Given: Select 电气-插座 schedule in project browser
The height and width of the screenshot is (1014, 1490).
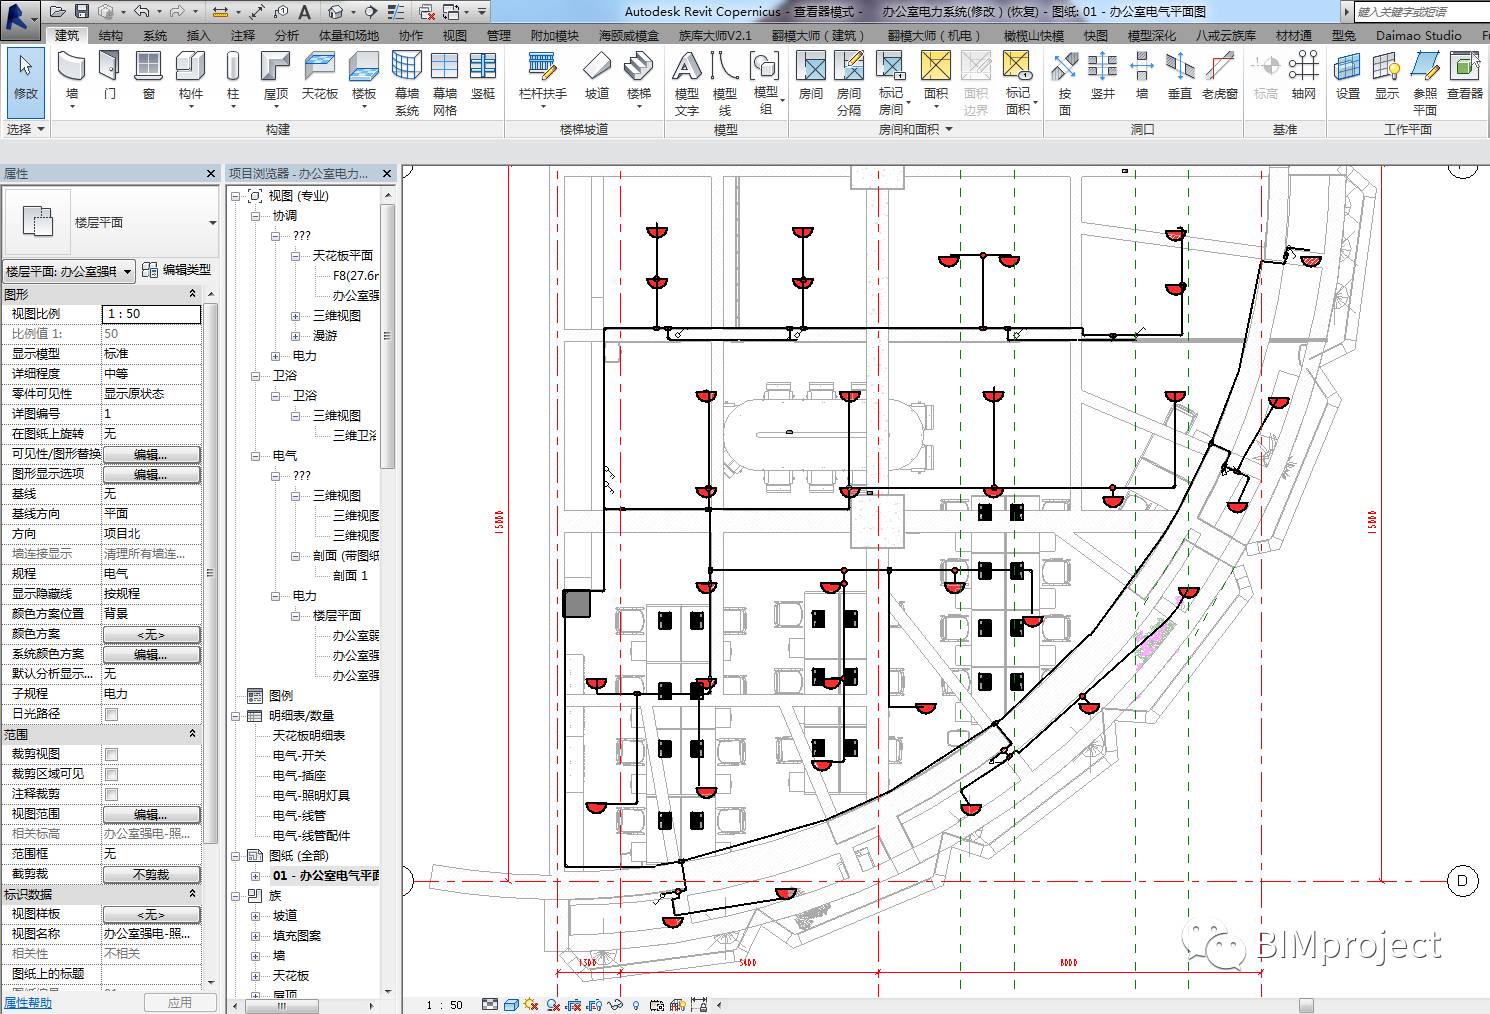Looking at the screenshot, I should coord(299,775).
